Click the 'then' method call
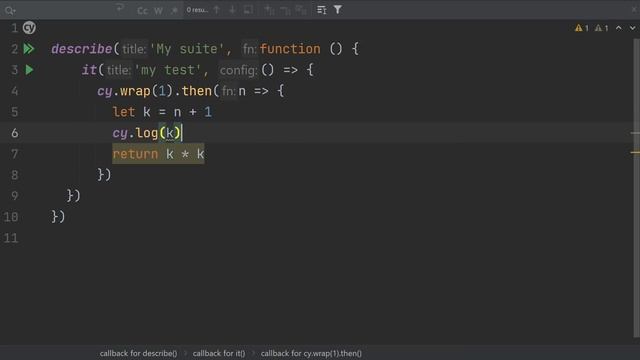The image size is (640, 360). [x=197, y=91]
